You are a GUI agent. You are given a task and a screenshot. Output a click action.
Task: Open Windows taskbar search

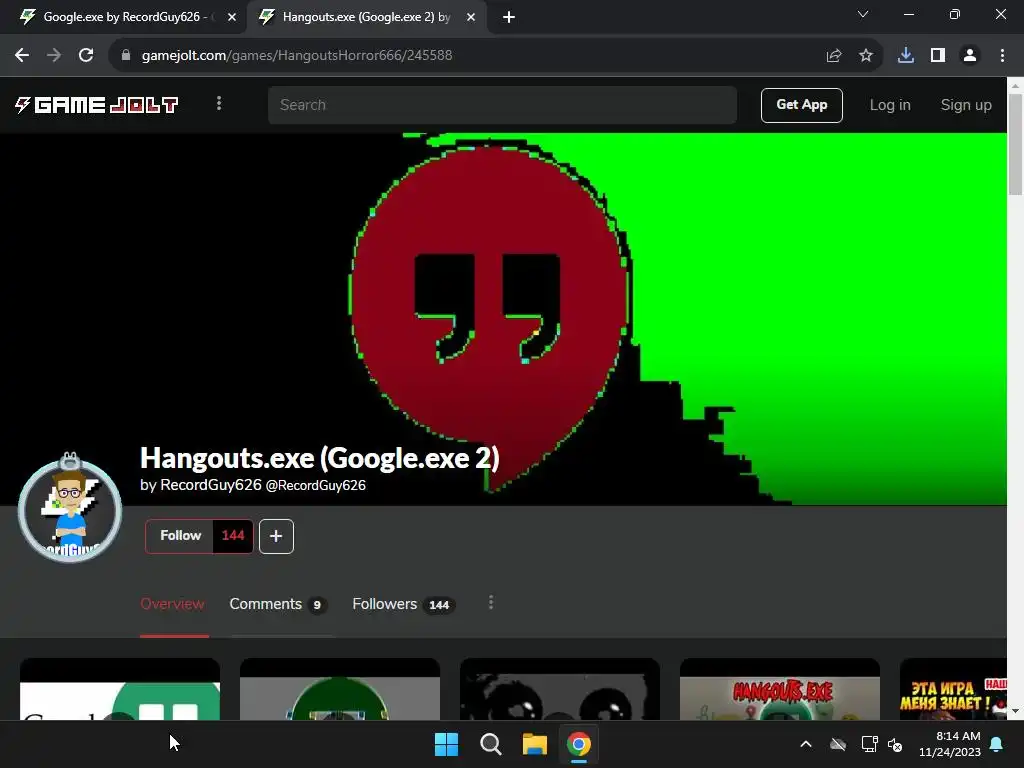(490, 744)
